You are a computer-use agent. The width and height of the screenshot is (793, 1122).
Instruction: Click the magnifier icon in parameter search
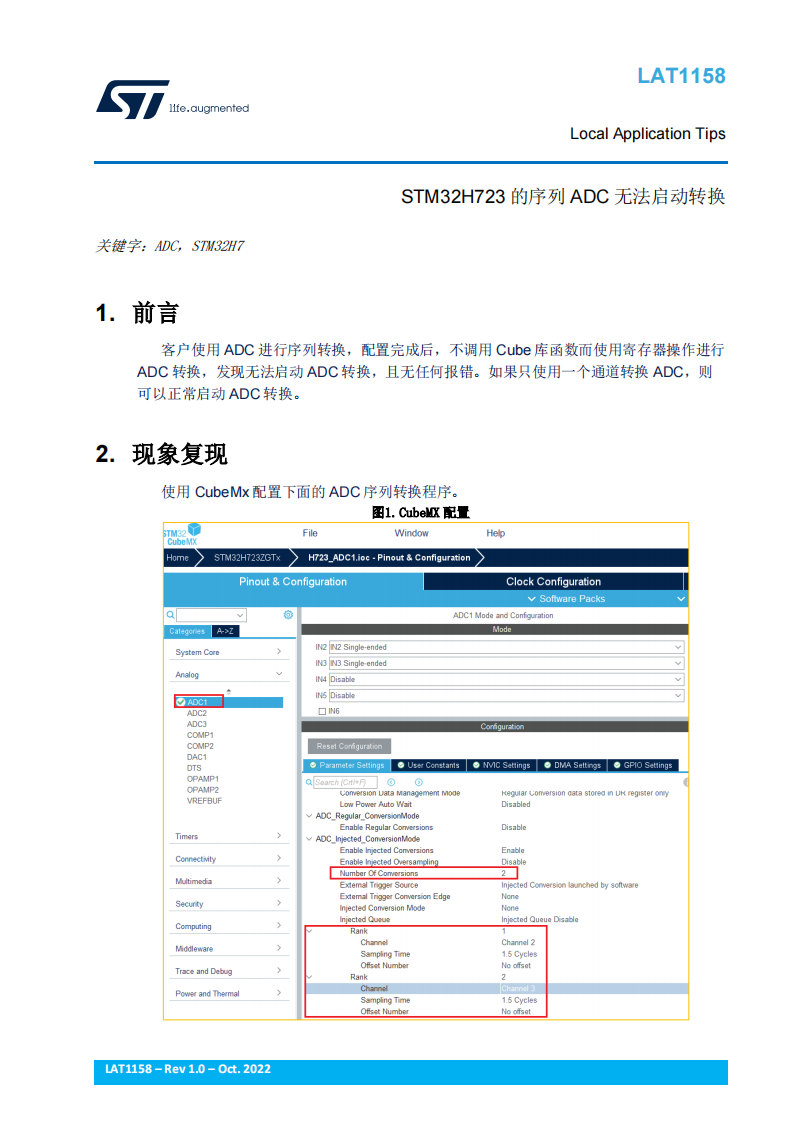pyautogui.click(x=309, y=782)
